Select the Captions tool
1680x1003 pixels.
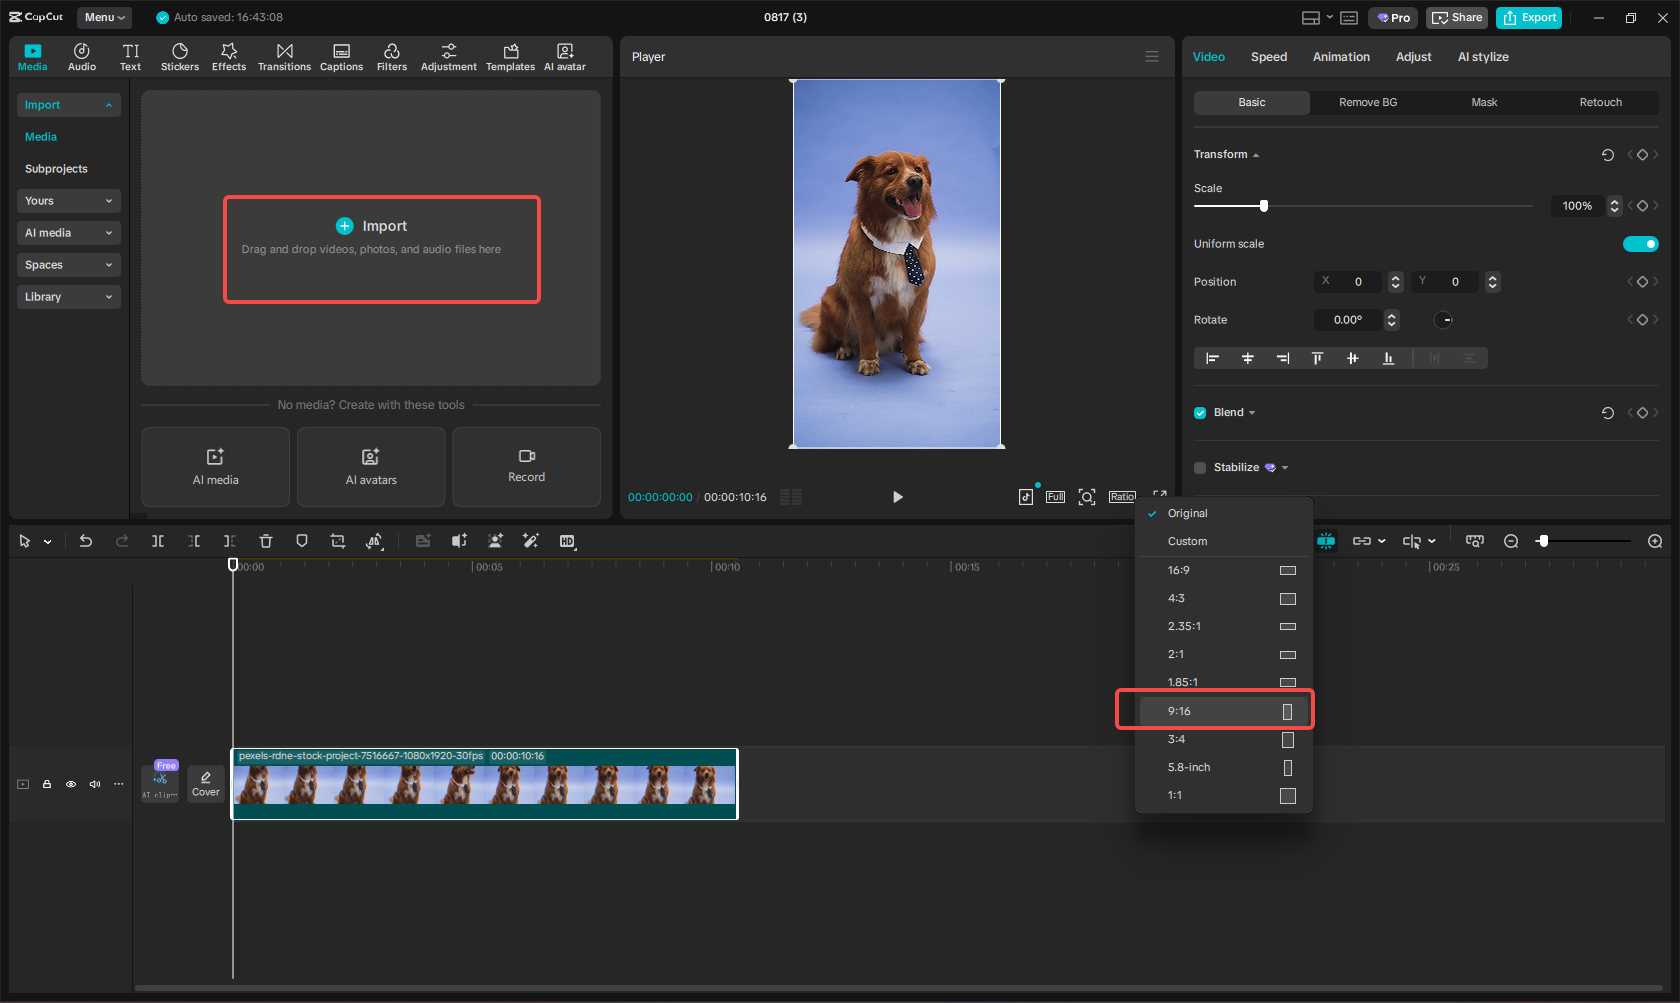click(341, 56)
